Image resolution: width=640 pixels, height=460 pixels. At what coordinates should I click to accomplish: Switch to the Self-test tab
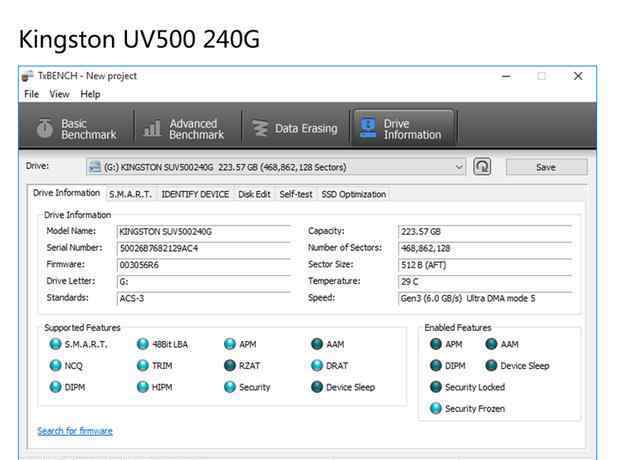coord(296,194)
